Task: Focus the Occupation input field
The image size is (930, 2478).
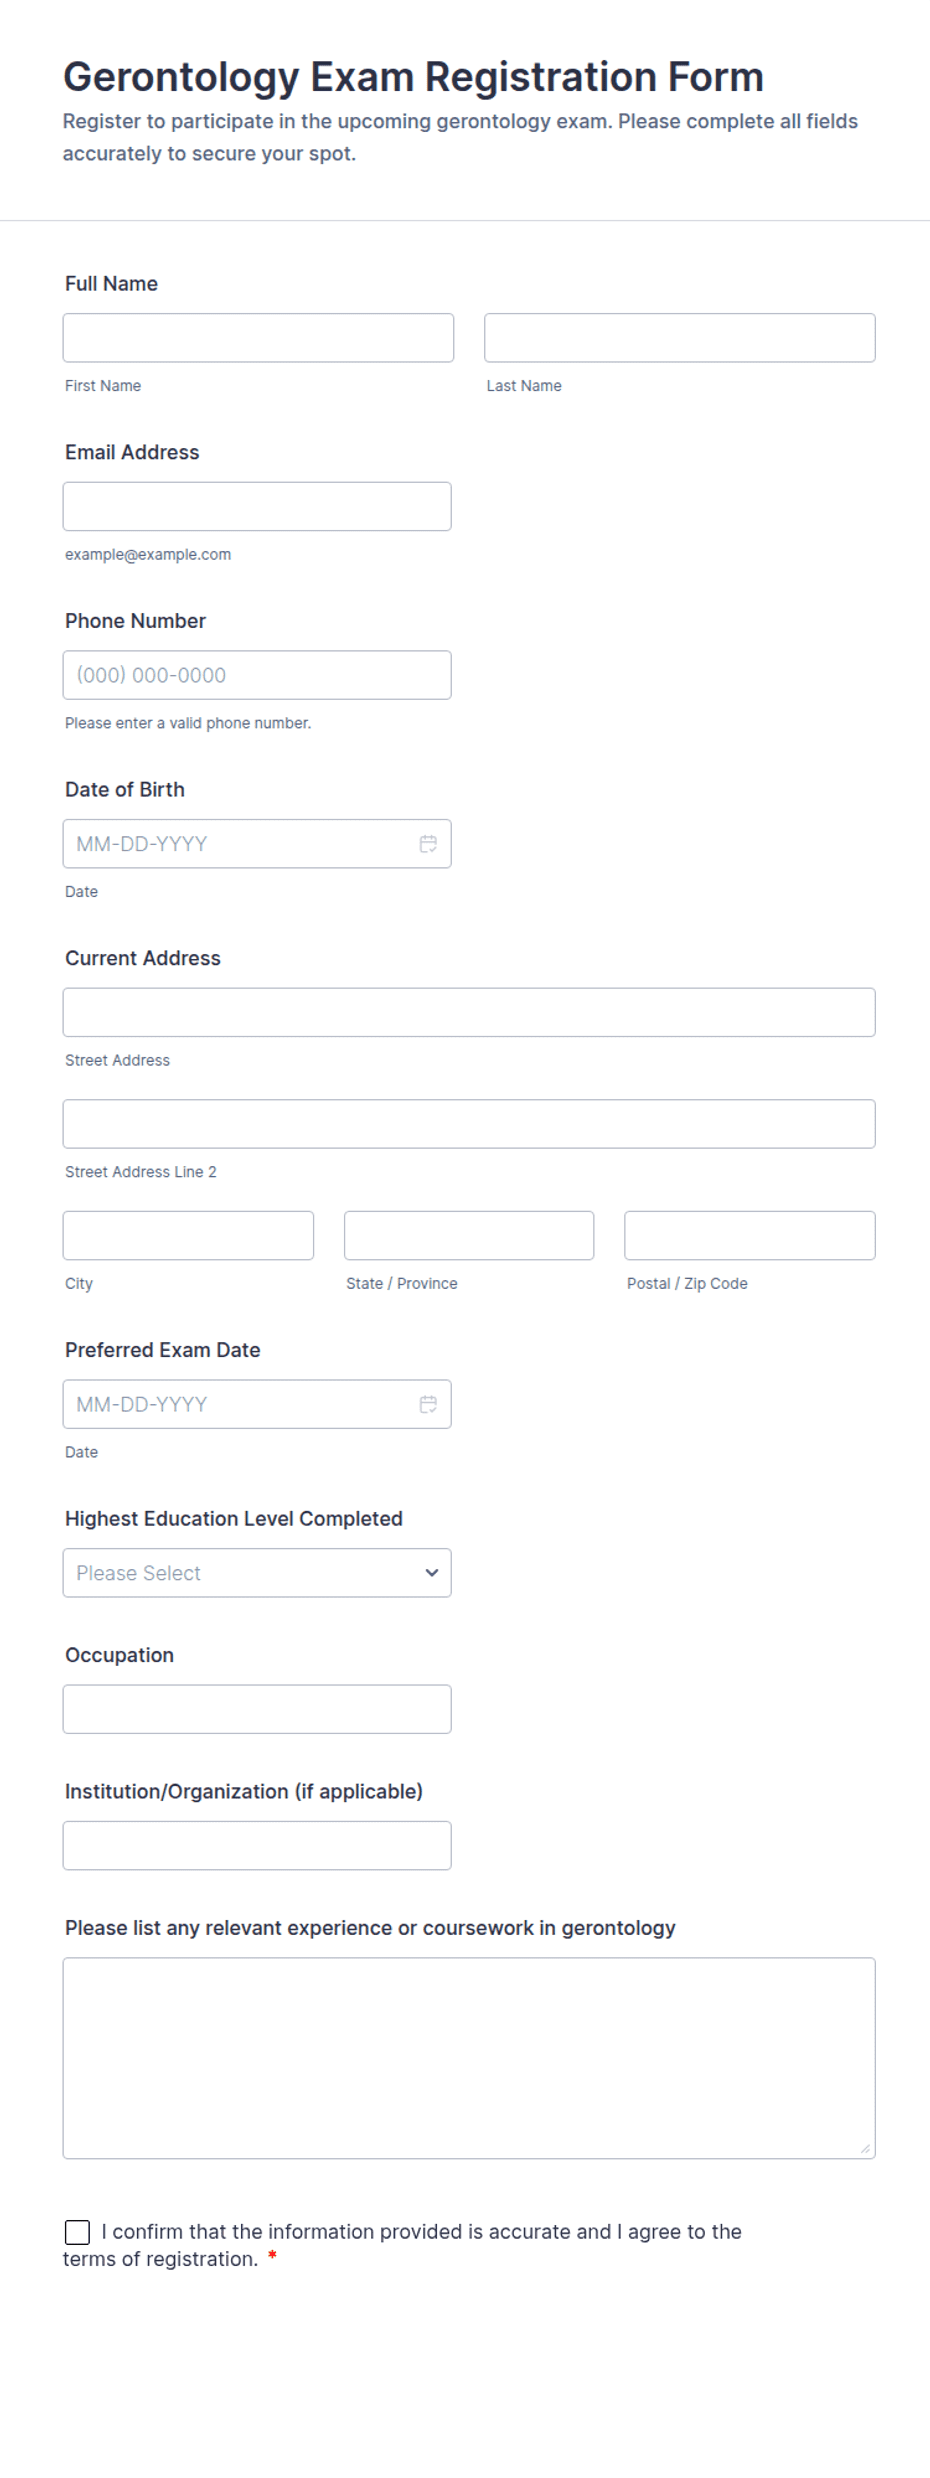Action: [x=257, y=1709]
